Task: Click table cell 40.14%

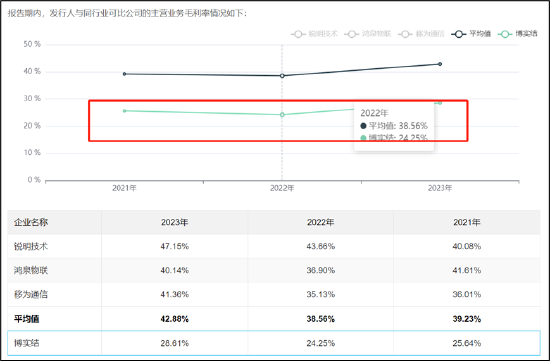Action: click(x=175, y=270)
